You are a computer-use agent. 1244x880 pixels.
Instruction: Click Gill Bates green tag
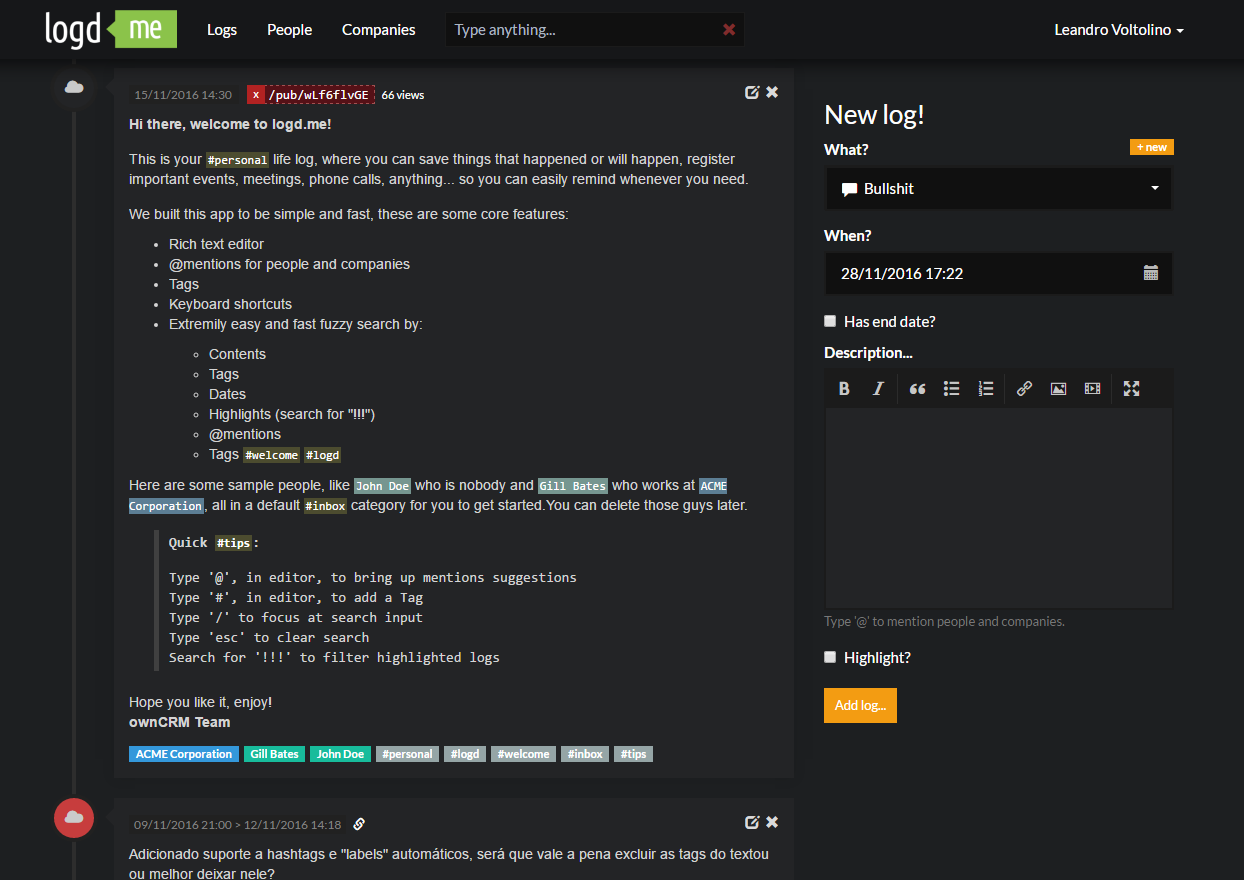275,754
